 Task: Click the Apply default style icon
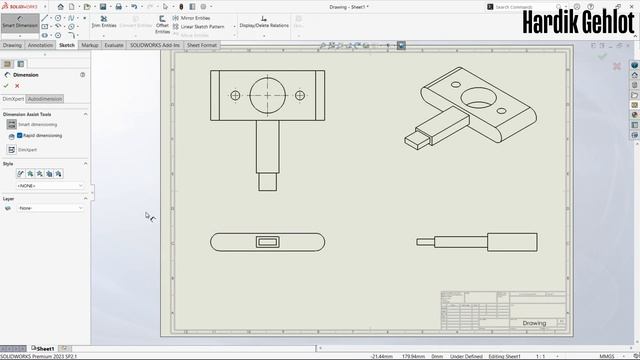(x=21, y=174)
